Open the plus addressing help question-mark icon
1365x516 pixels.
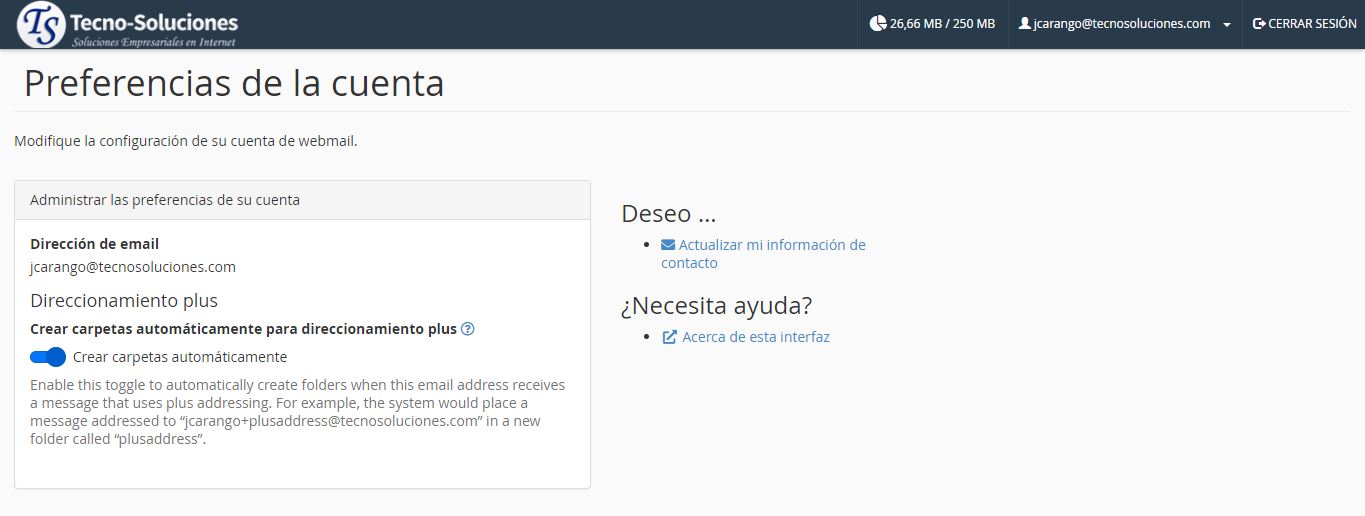click(x=467, y=329)
